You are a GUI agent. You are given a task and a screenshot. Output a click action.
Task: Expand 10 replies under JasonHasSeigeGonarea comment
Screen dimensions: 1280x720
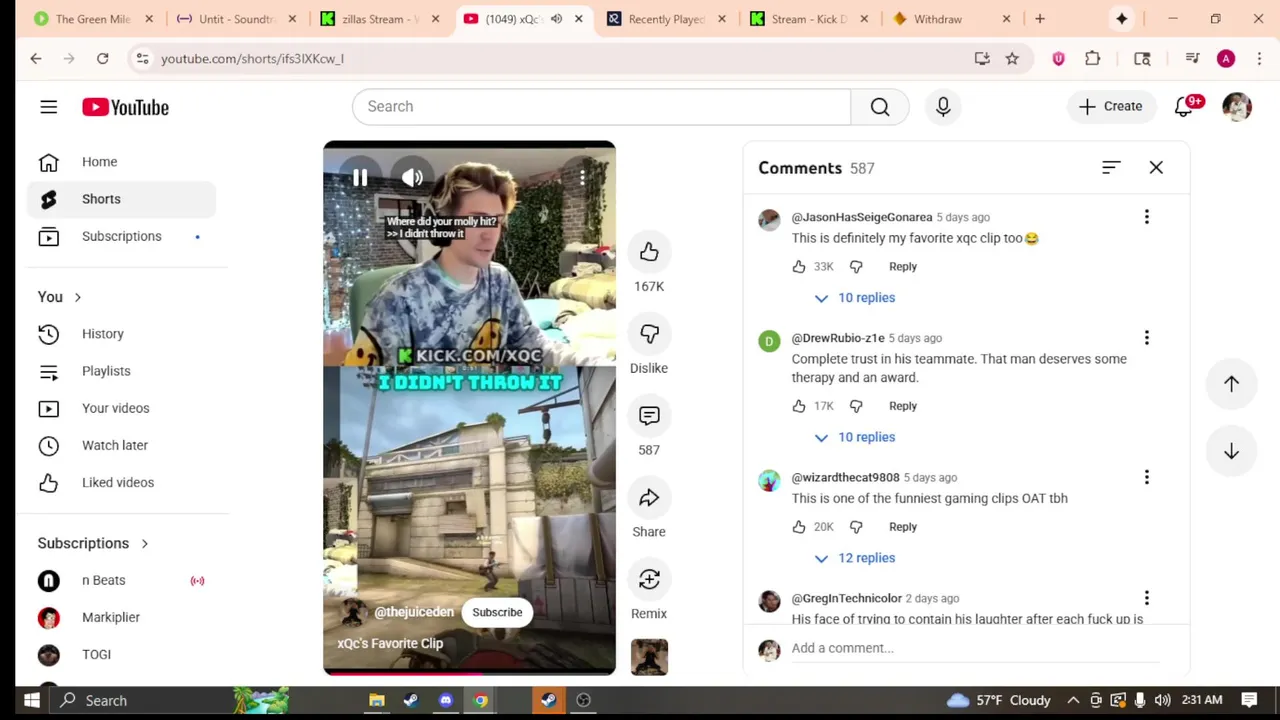[856, 298]
